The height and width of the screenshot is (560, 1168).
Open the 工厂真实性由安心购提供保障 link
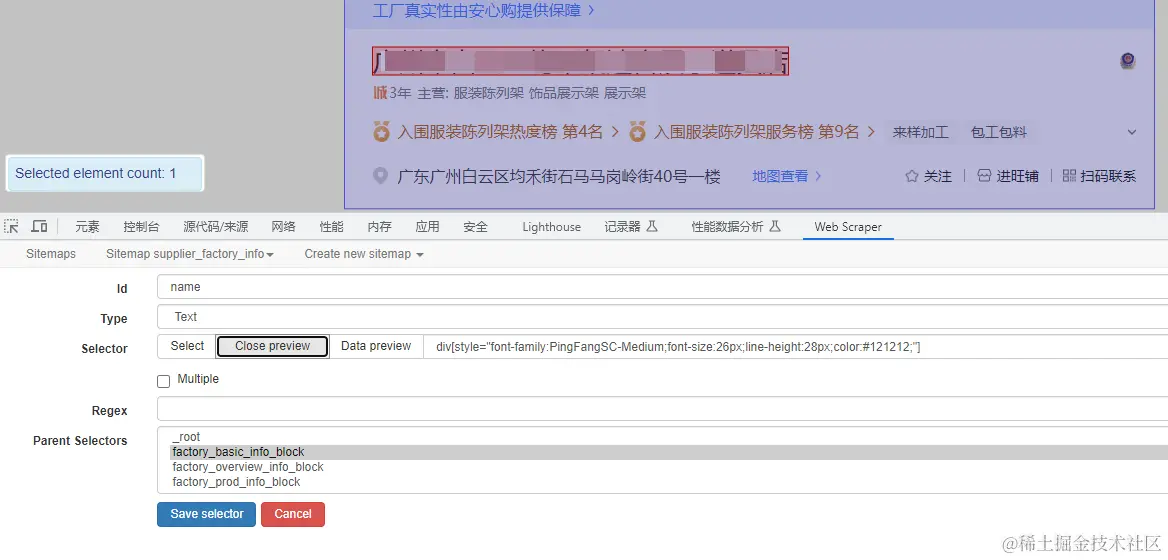click(x=483, y=10)
